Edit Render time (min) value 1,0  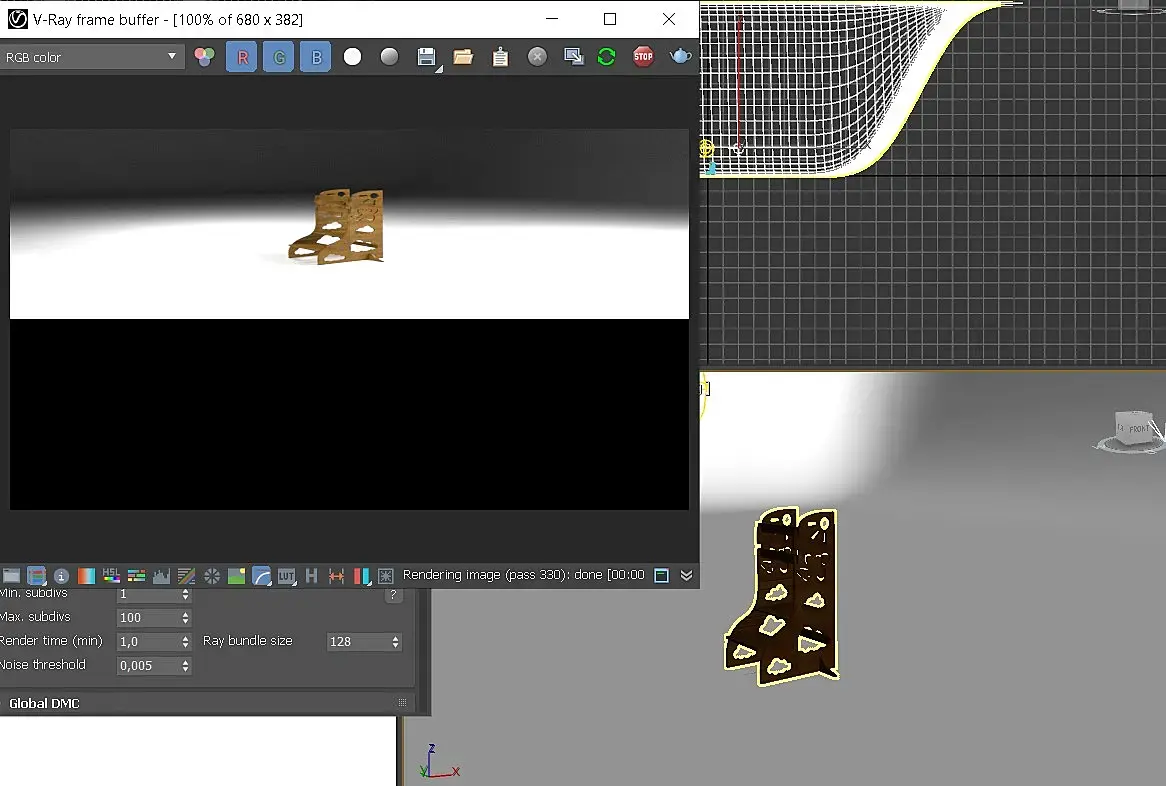pos(148,642)
